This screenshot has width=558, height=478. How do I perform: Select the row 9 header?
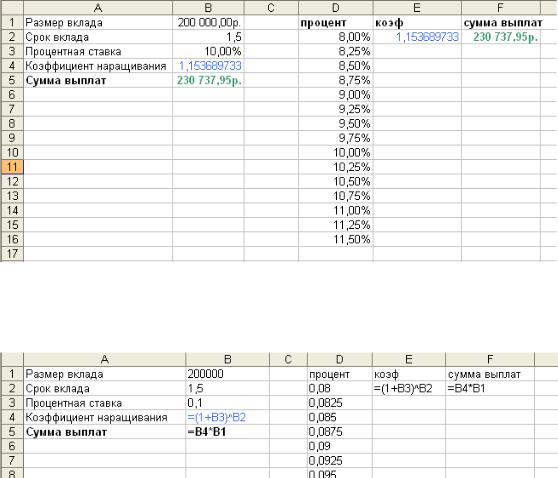[x=12, y=138]
